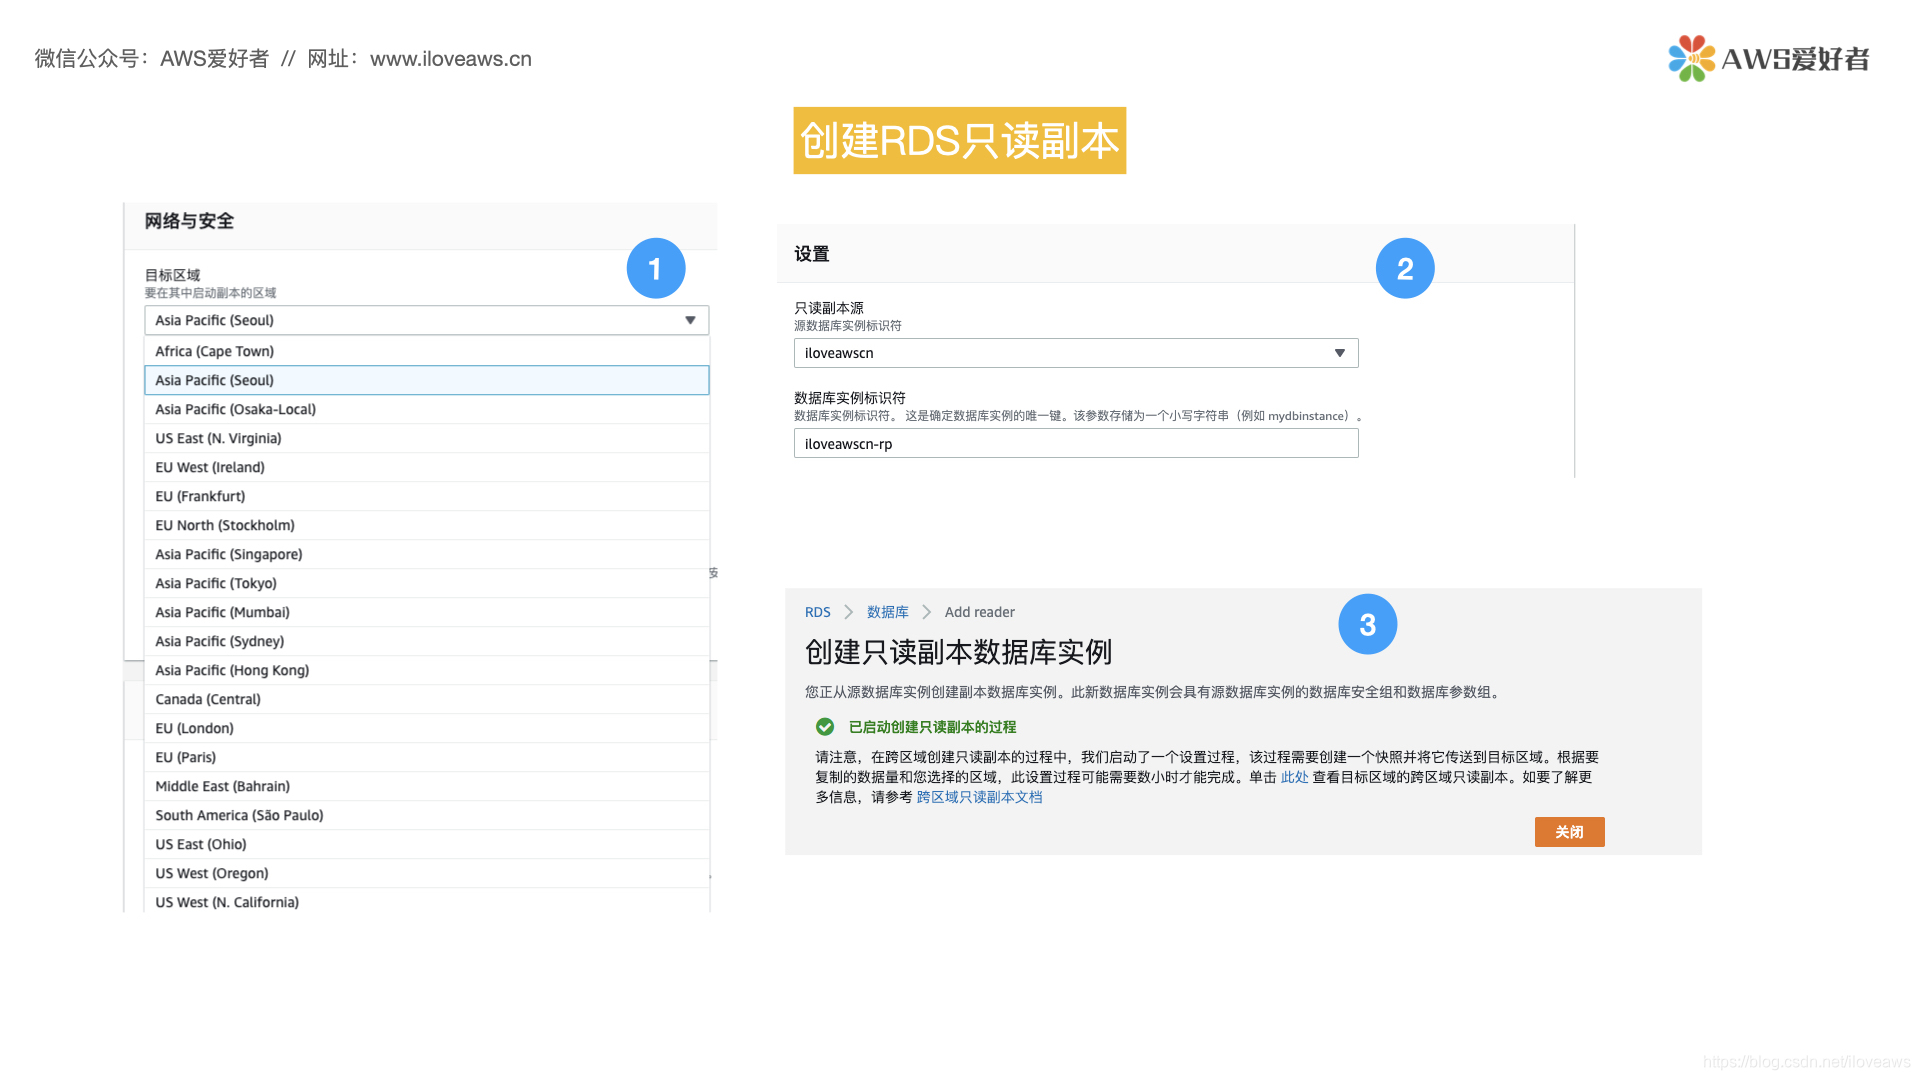Click the blue circle numbered 3
Screen dimensions: 1920x1080
1367,625
